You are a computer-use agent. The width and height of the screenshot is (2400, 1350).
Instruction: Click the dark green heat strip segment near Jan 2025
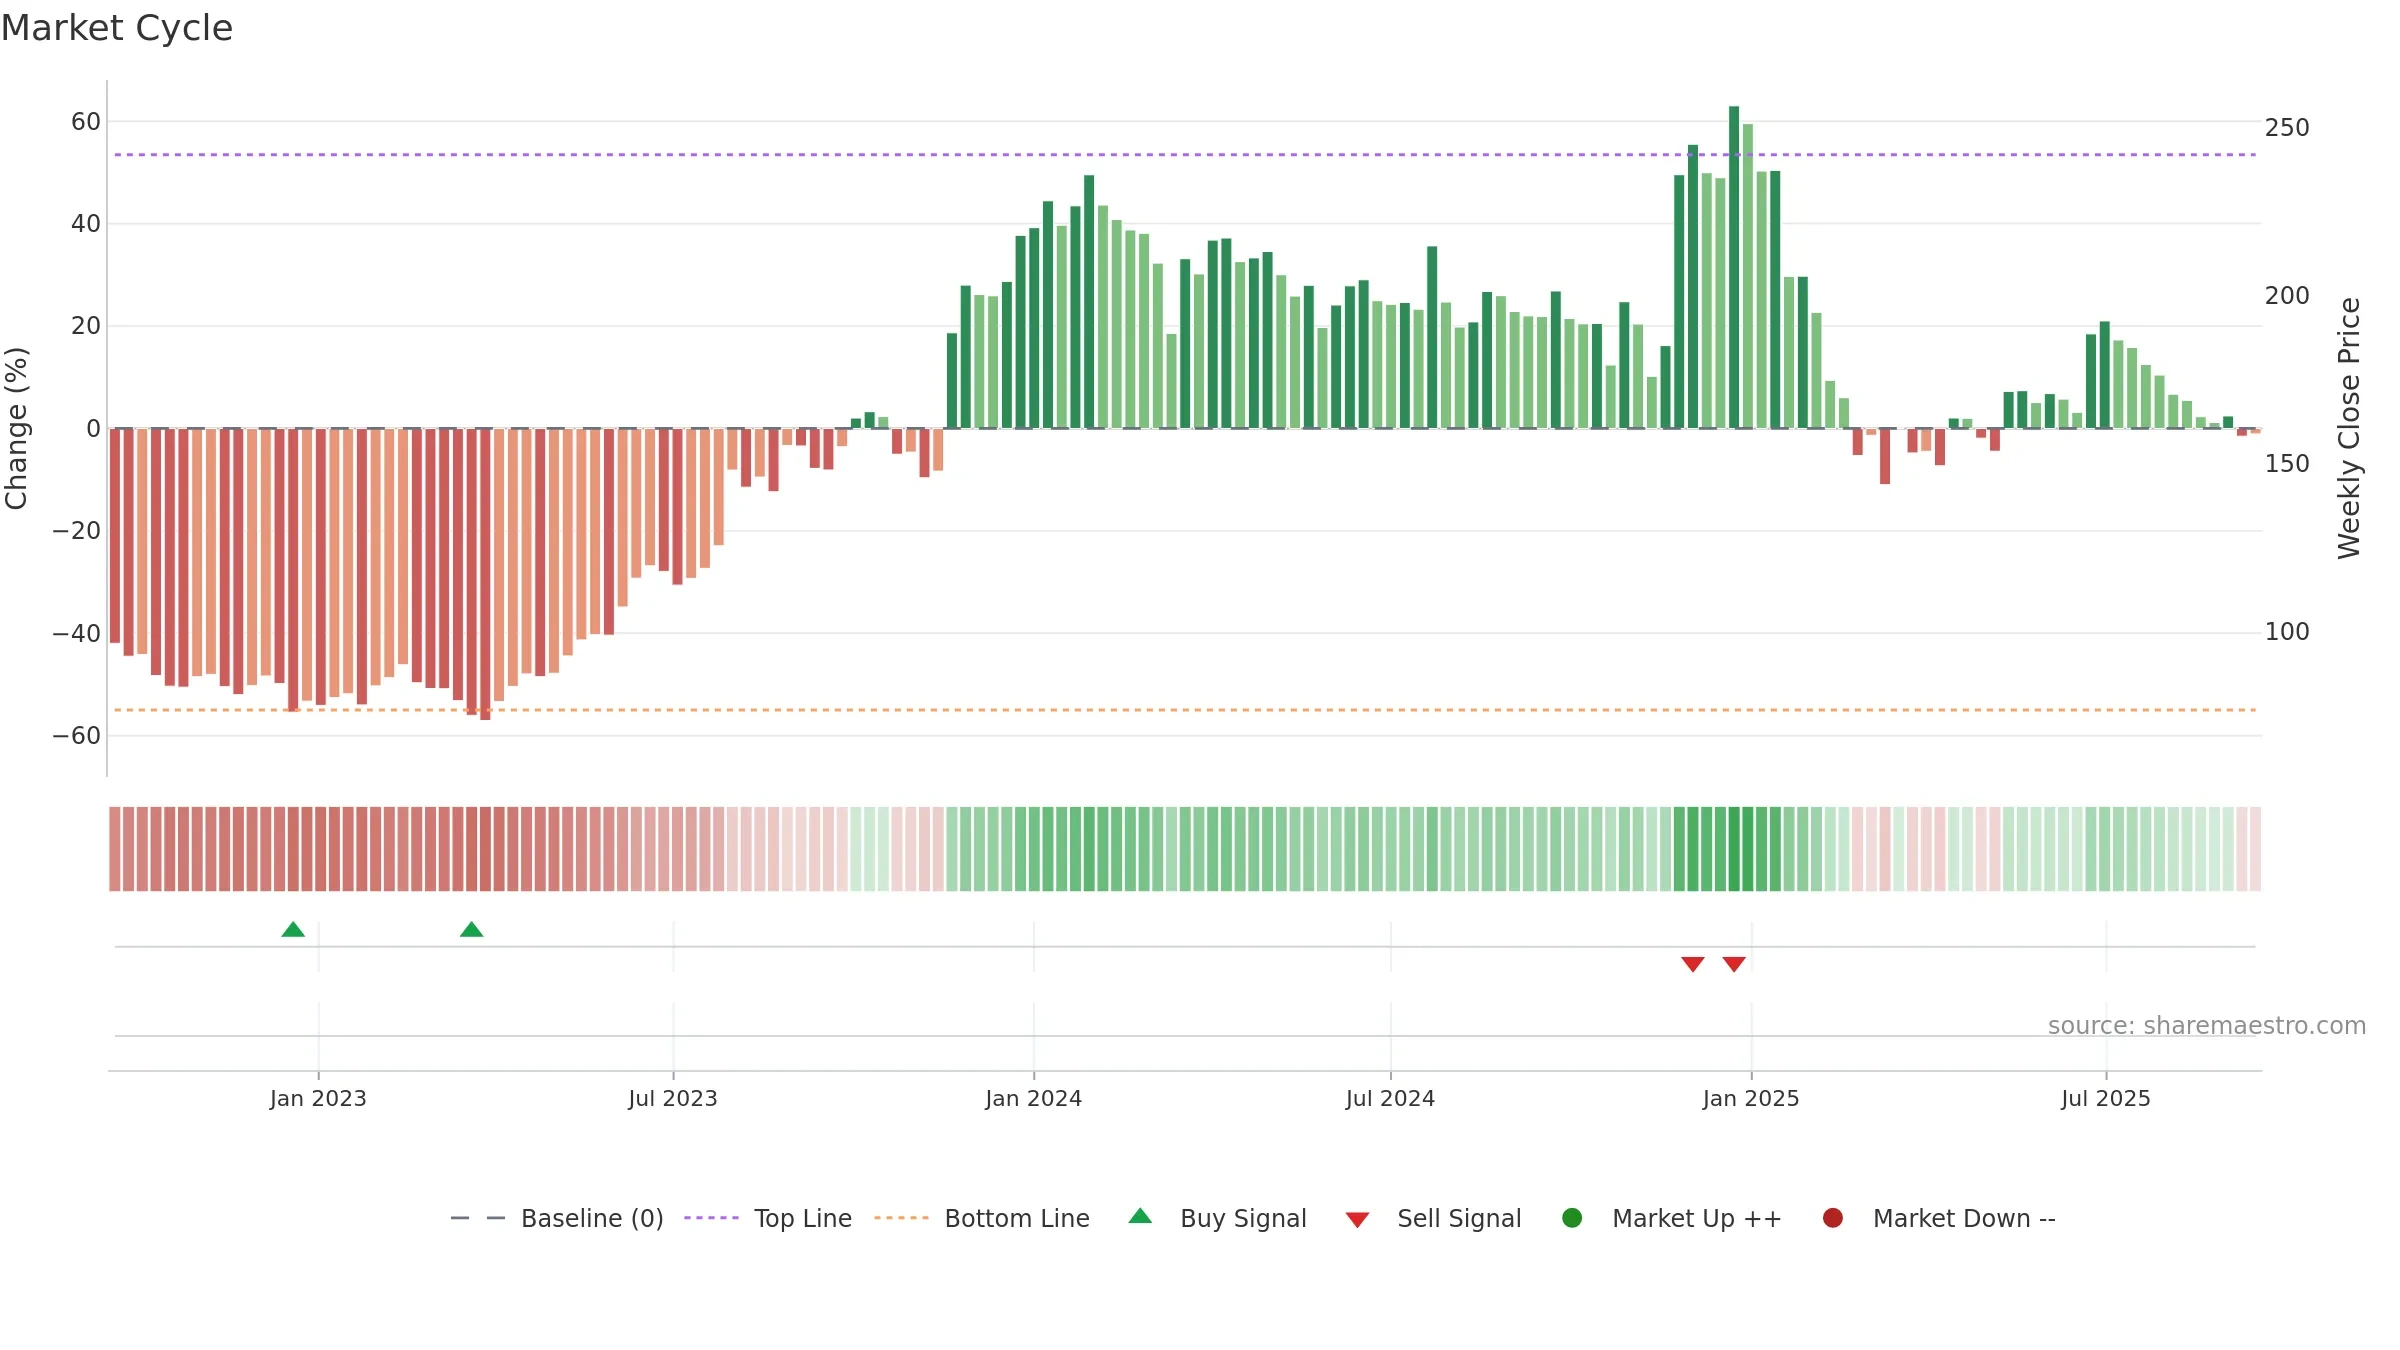(x=1734, y=849)
